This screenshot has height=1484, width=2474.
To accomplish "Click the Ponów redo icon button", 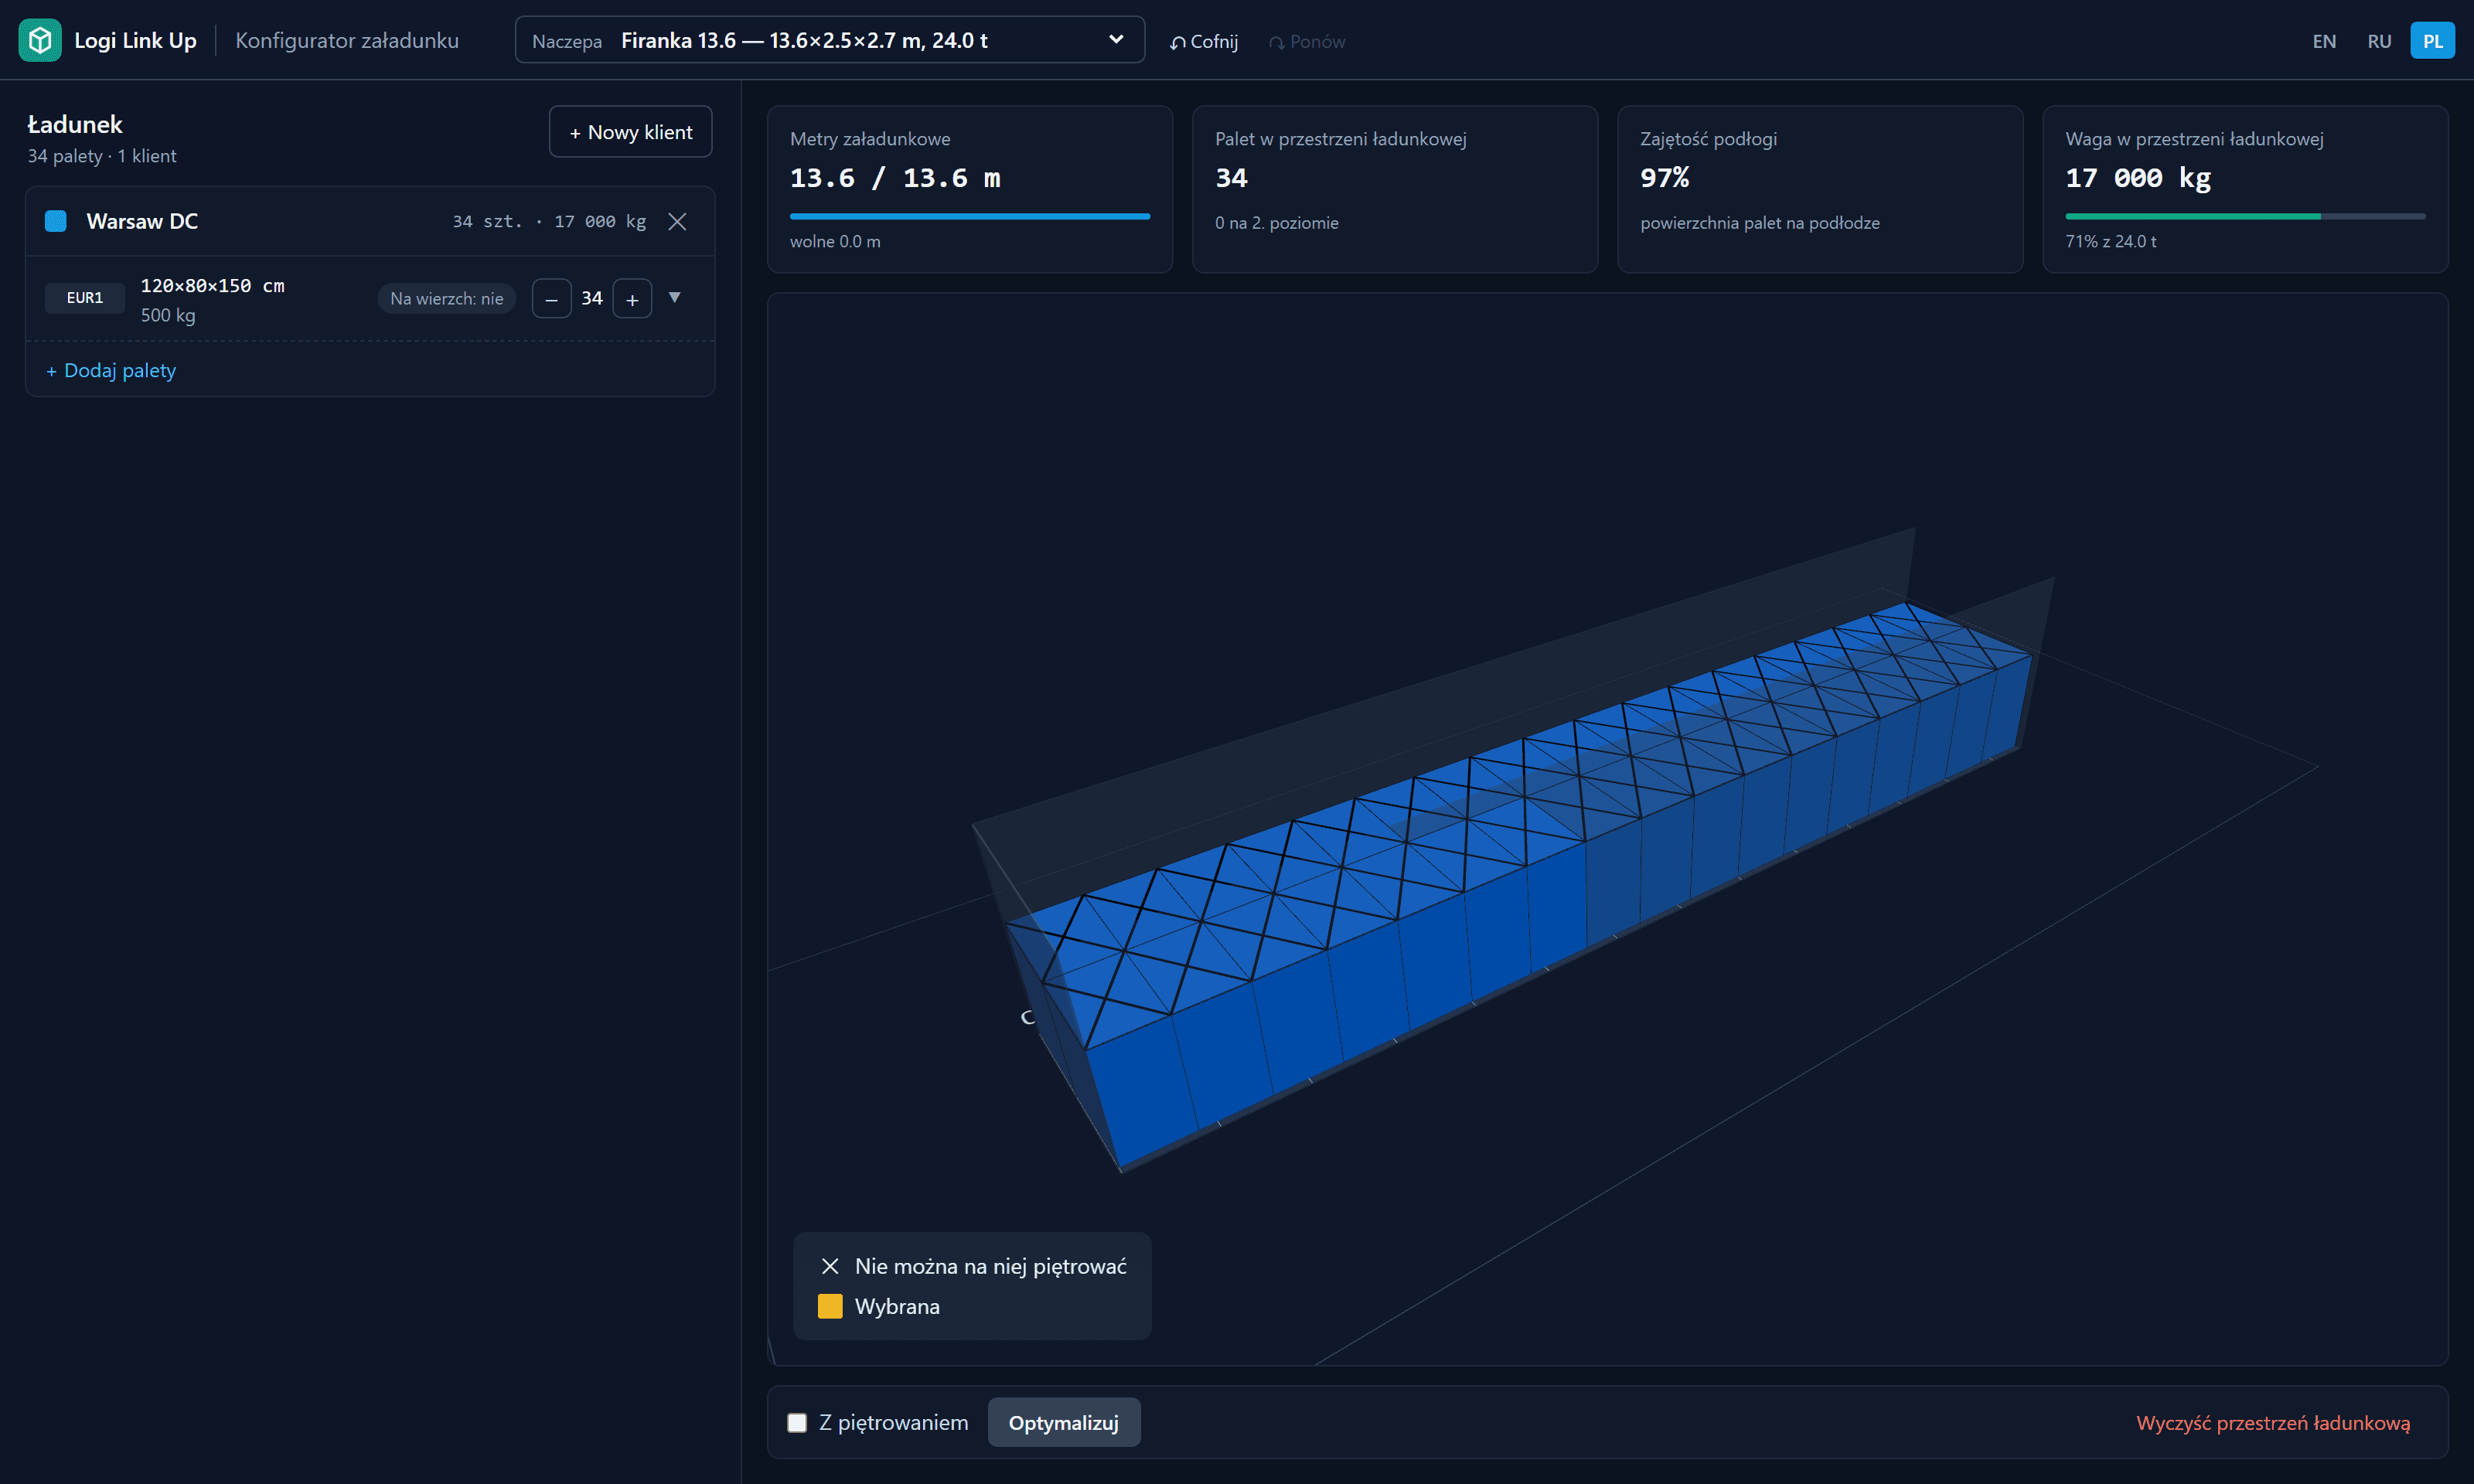I will pos(1307,41).
